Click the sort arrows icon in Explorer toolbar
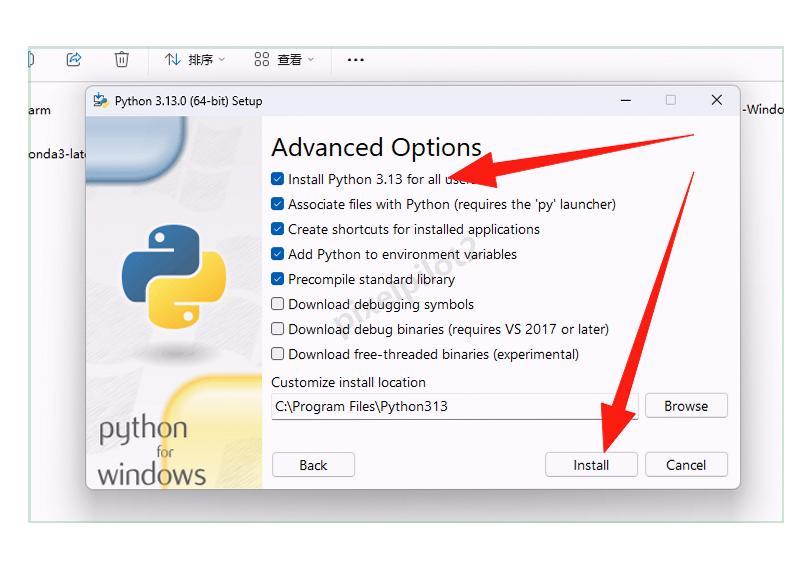 coord(172,60)
